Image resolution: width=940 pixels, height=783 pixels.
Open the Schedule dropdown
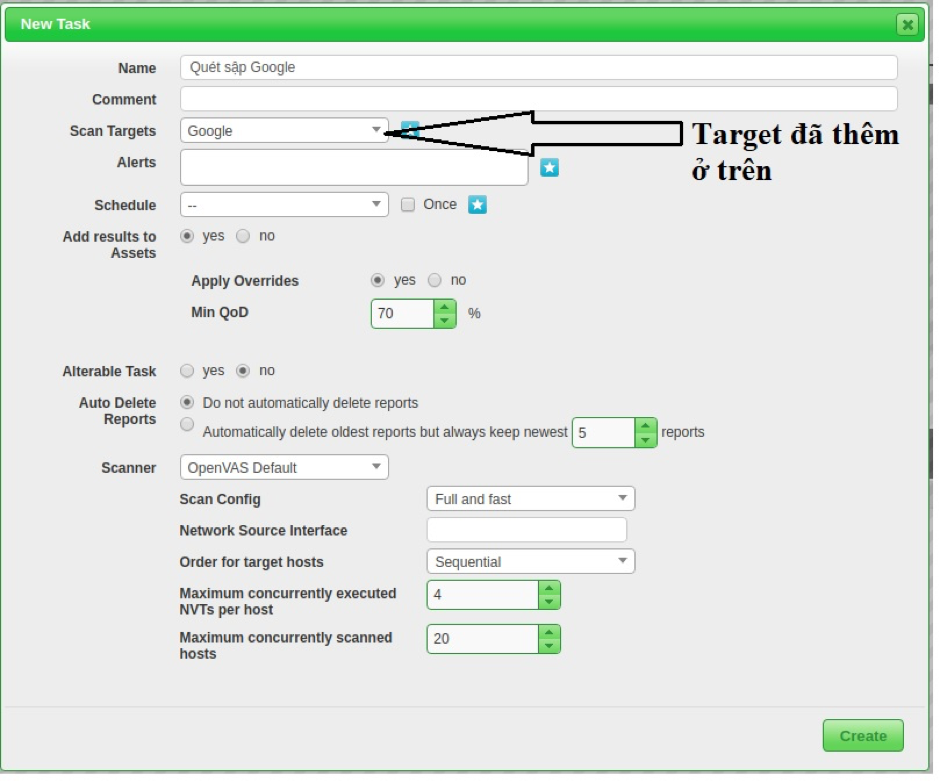tap(286, 206)
